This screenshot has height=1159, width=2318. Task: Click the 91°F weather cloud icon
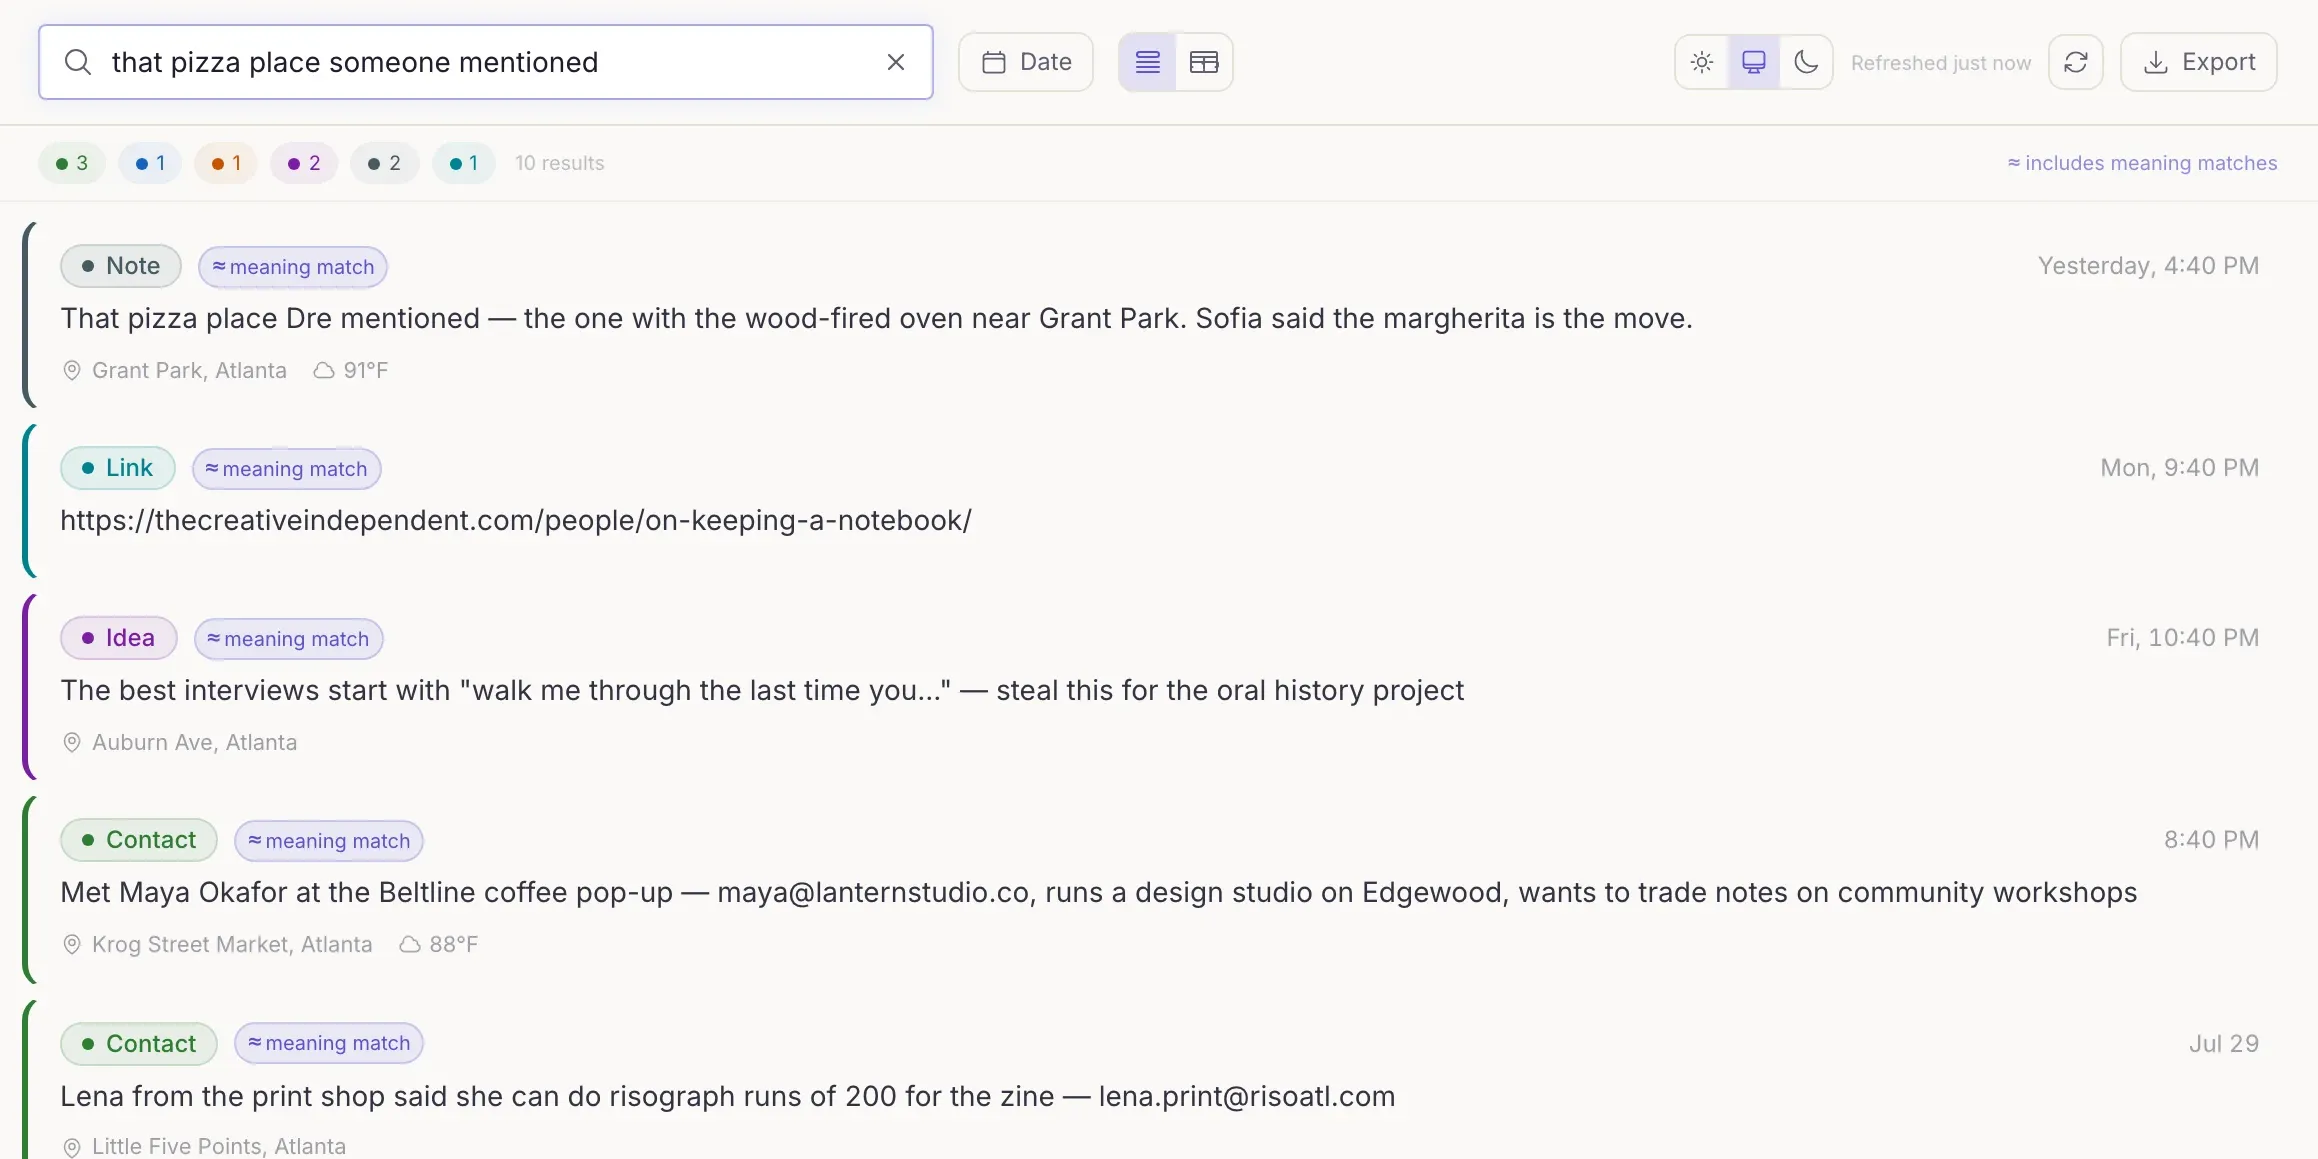coord(324,371)
